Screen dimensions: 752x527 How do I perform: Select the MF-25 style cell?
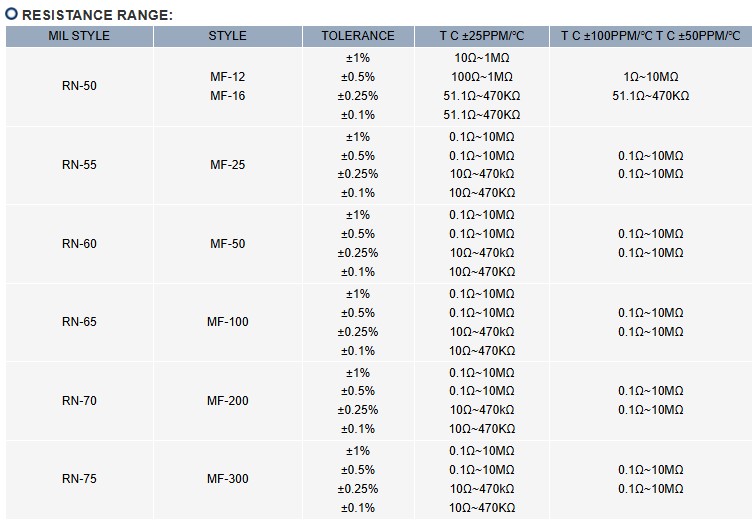point(227,165)
